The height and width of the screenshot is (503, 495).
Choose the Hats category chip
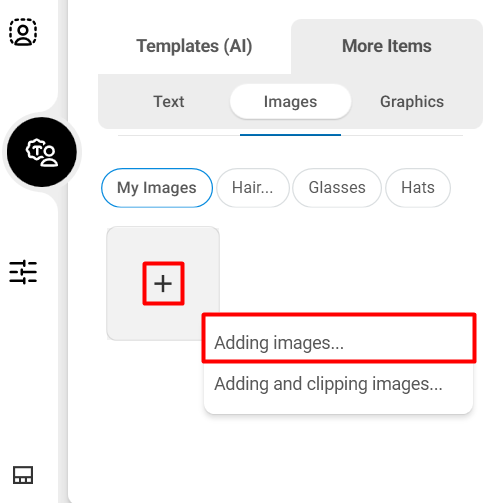418,188
